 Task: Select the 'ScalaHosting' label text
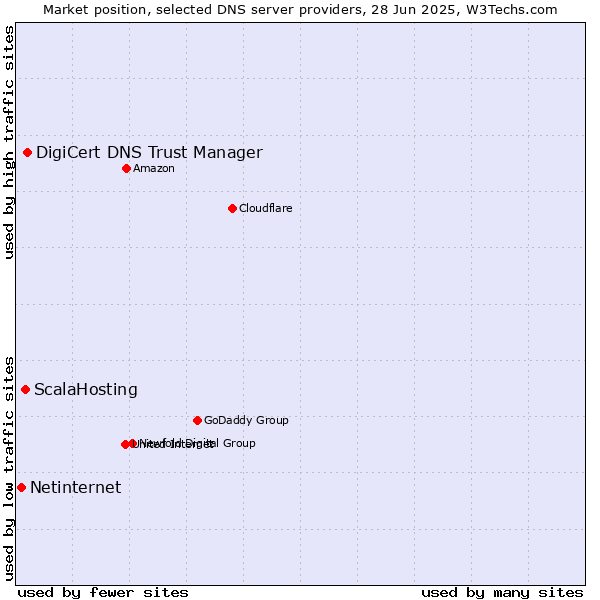[86, 390]
